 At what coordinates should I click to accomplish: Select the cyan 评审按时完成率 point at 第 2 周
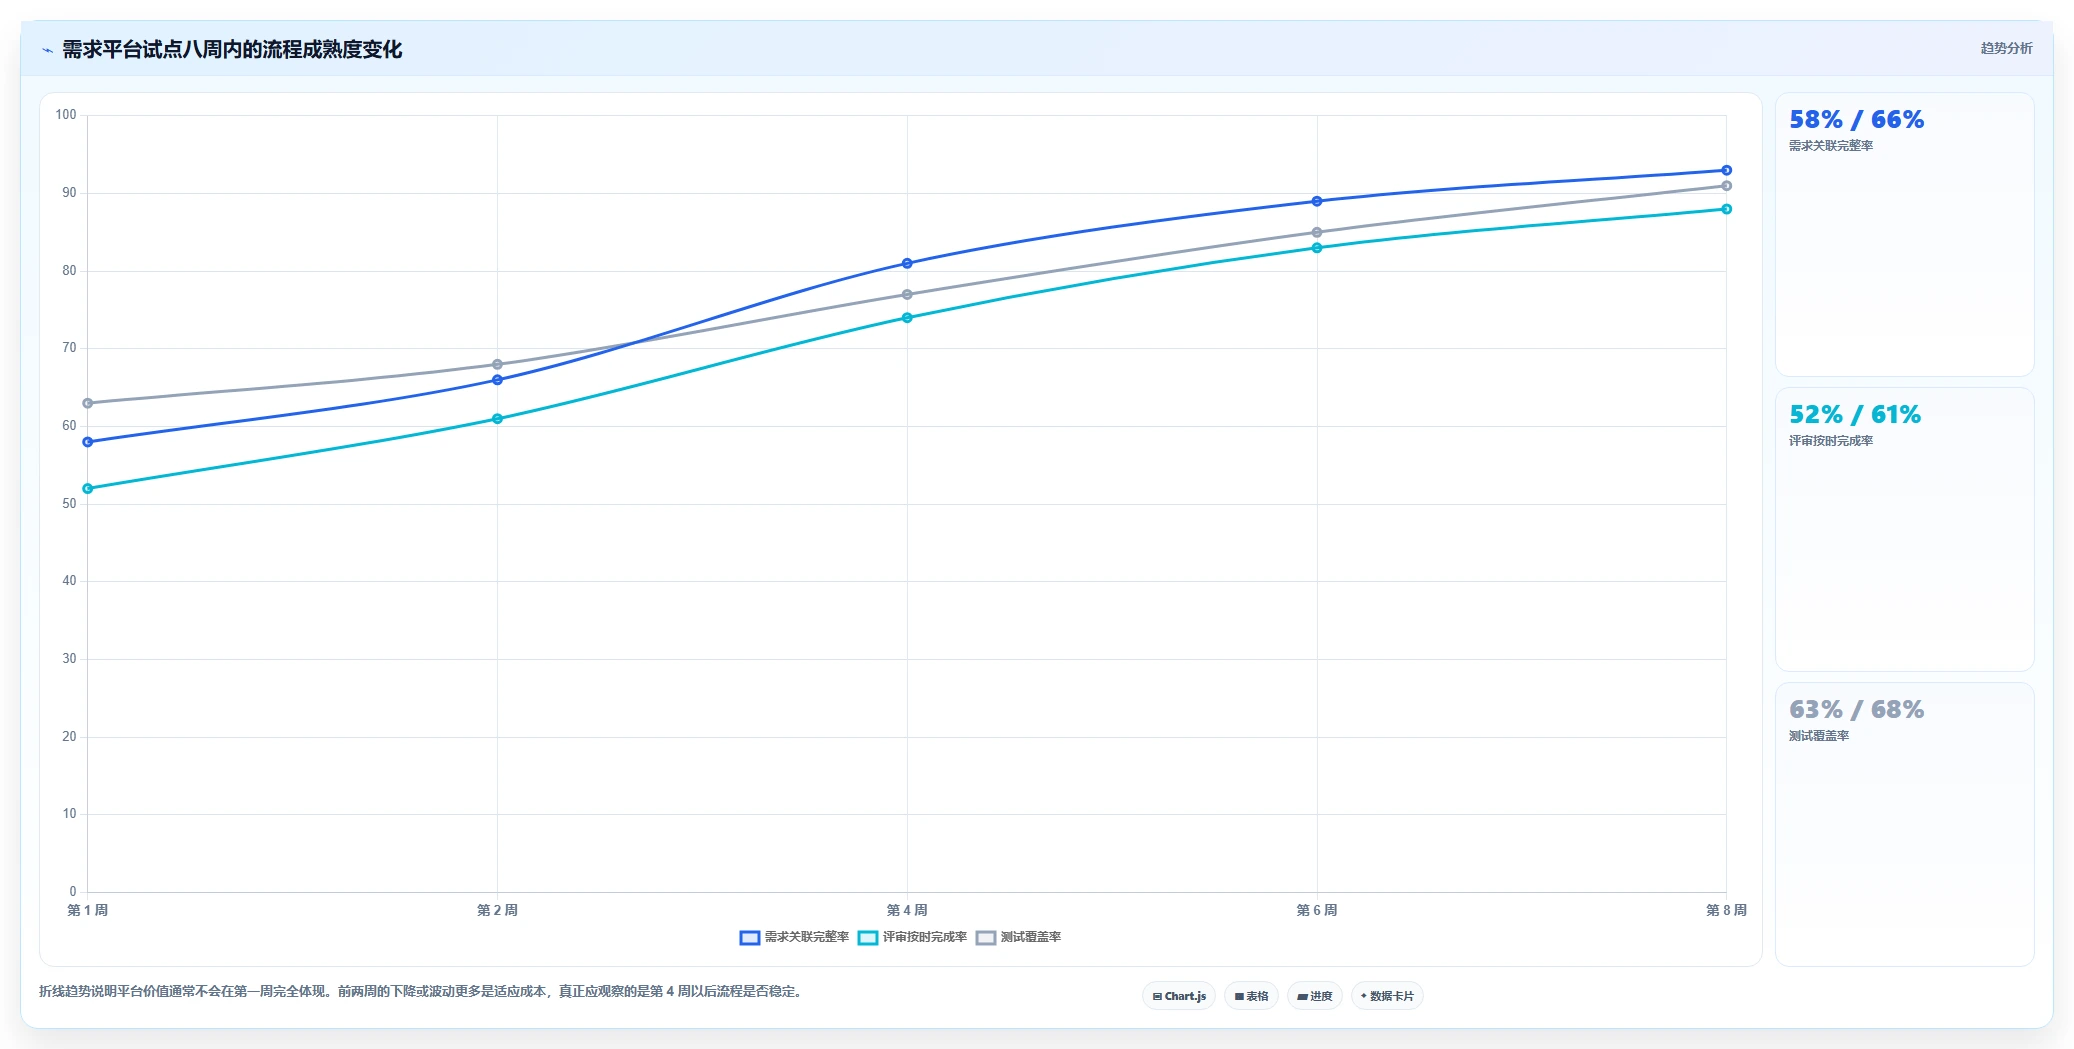point(497,419)
